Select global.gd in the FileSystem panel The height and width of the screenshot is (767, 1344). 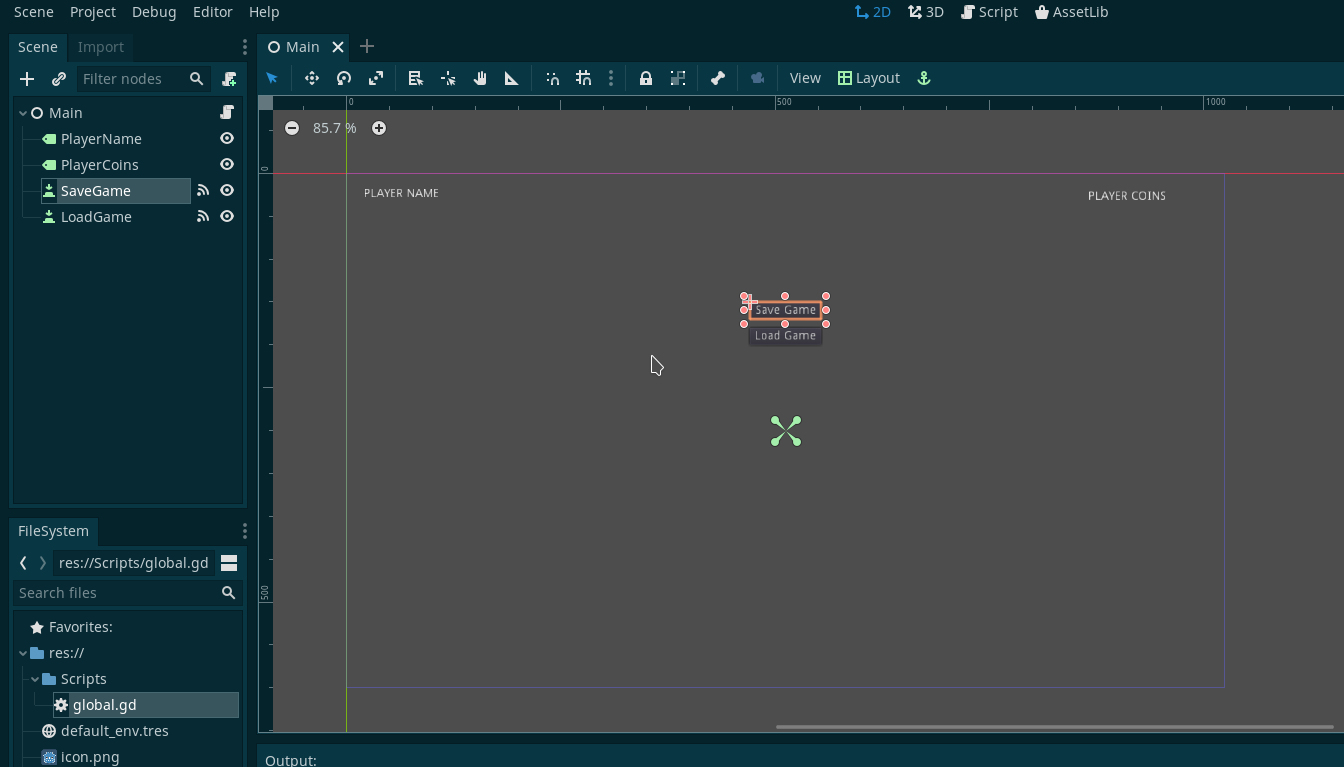tap(106, 704)
